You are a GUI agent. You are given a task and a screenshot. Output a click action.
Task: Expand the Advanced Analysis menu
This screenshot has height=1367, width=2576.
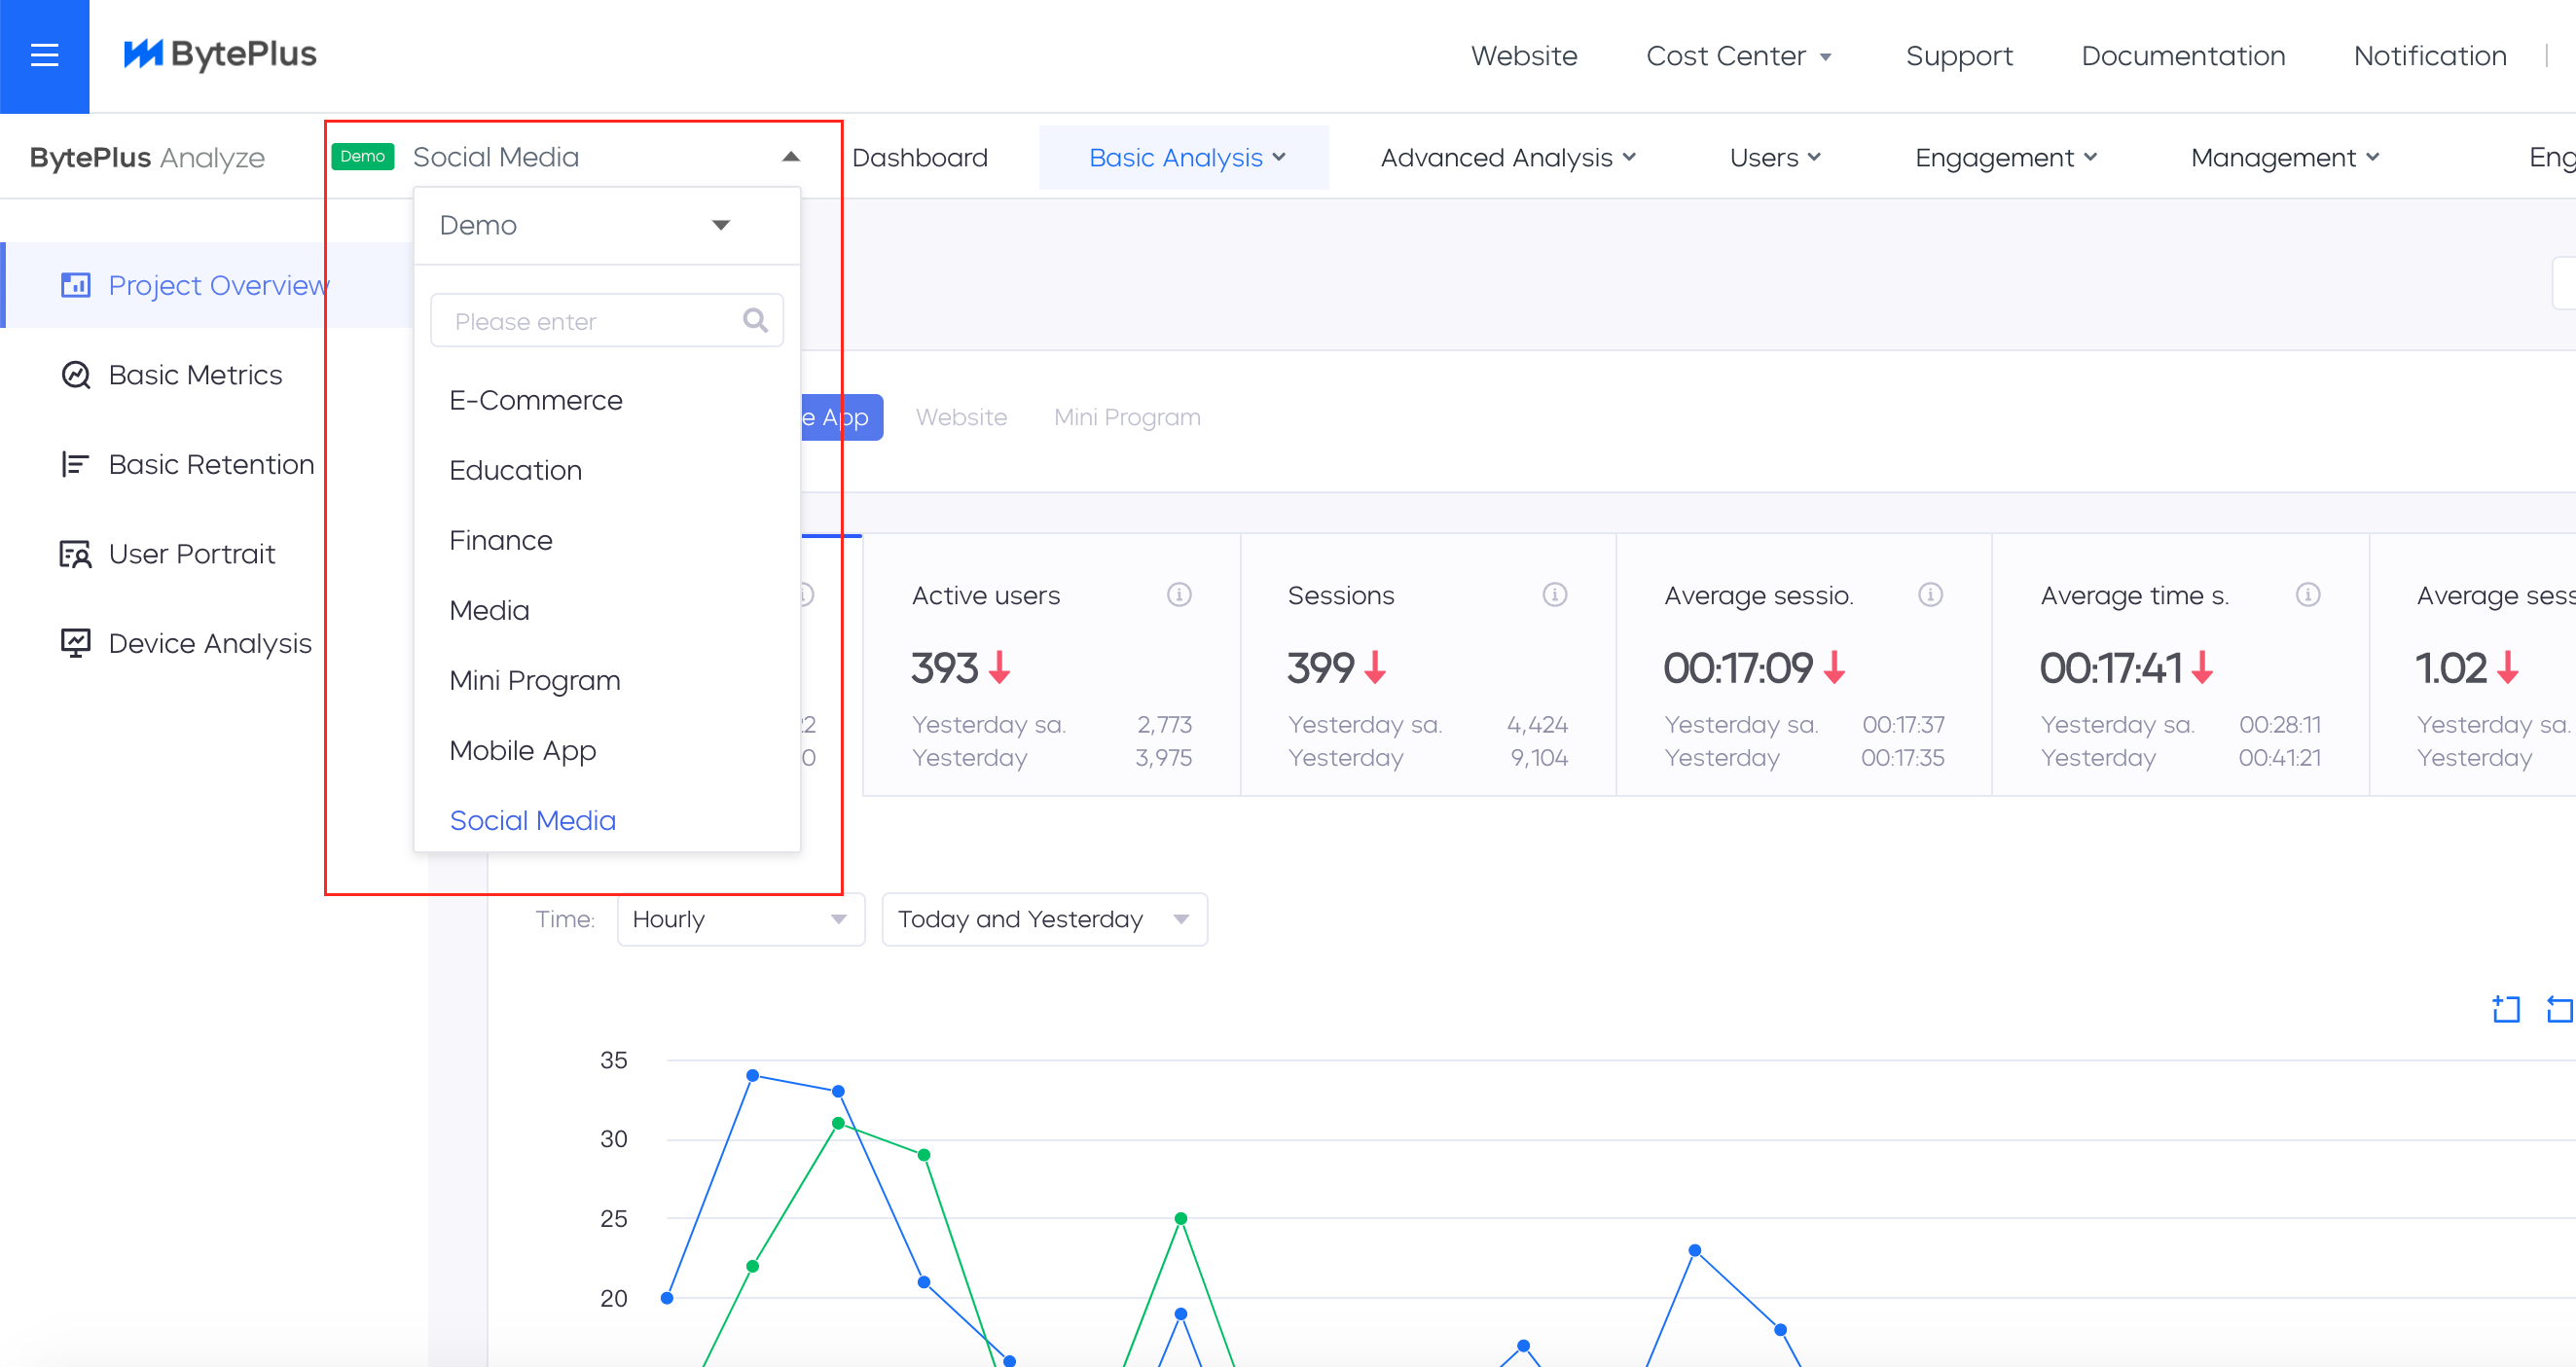[x=1508, y=157]
